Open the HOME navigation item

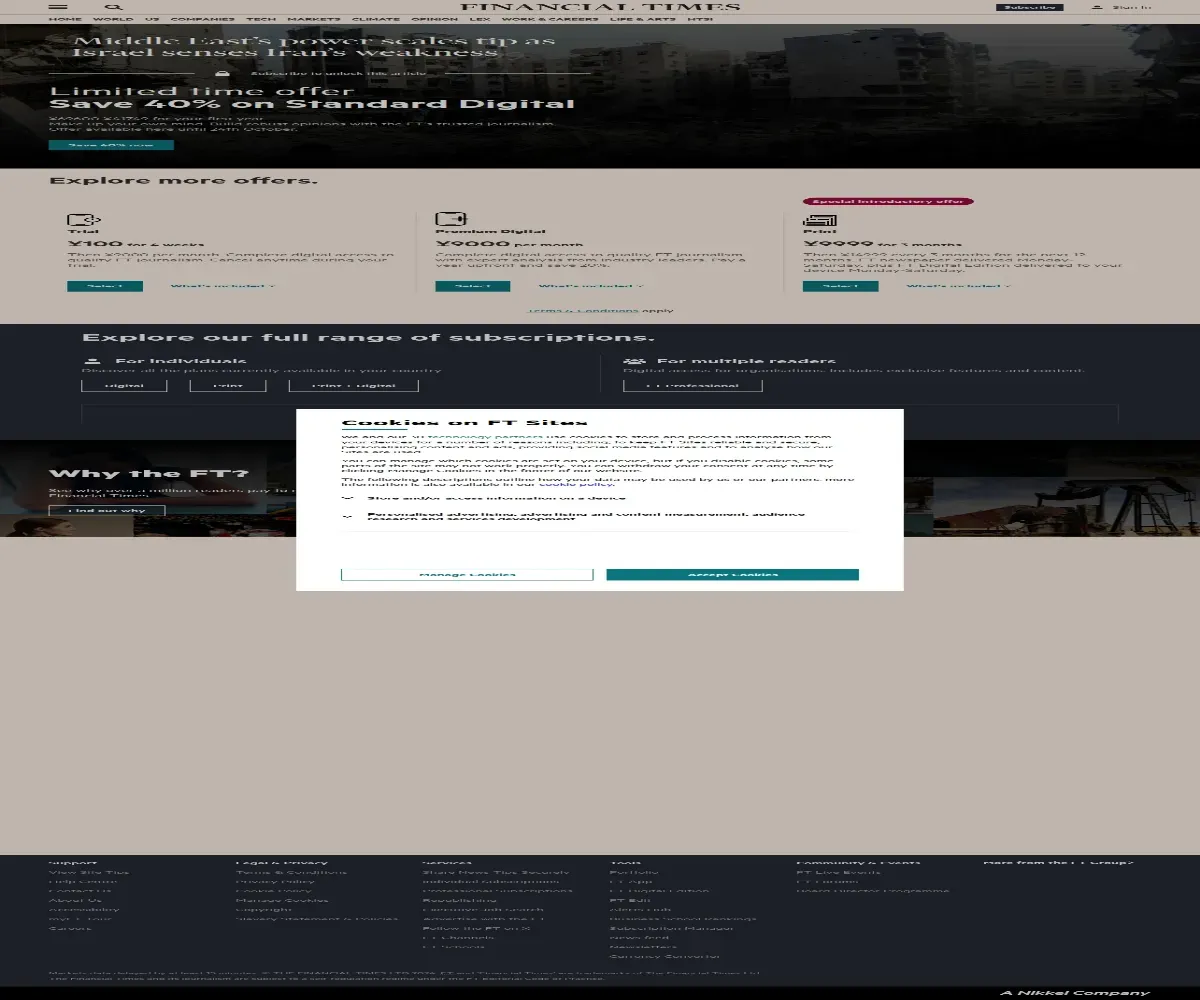(65, 19)
